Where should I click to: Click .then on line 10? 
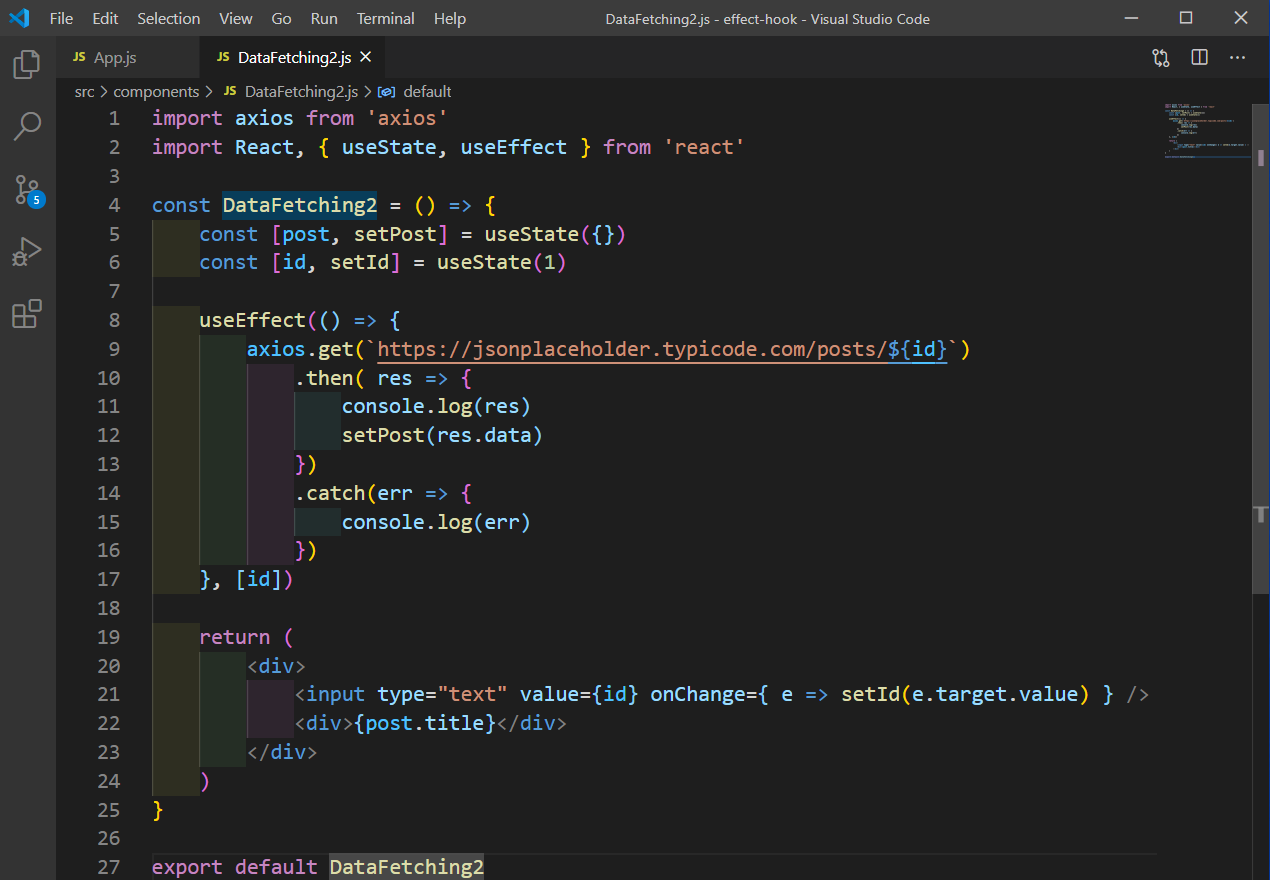(324, 378)
